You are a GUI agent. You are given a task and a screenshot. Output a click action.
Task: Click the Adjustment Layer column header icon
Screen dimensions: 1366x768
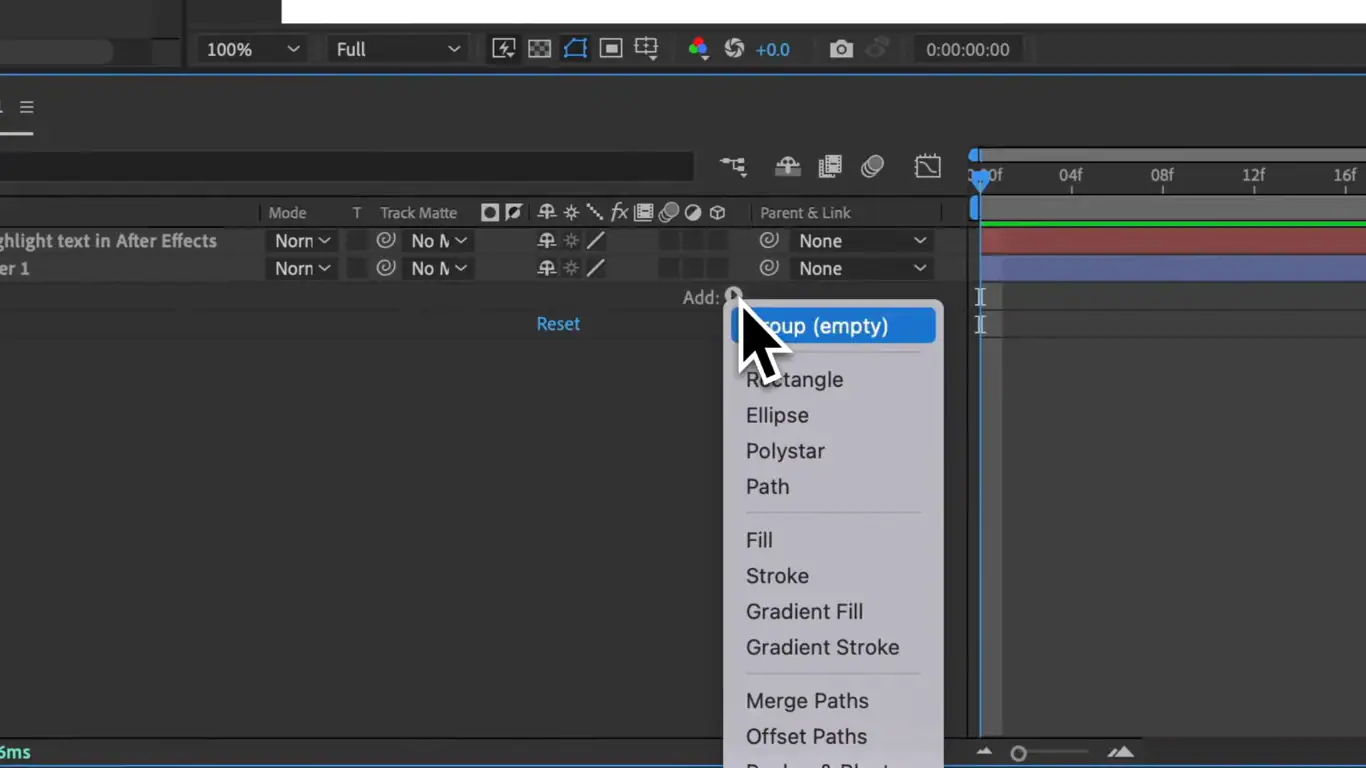coord(692,212)
